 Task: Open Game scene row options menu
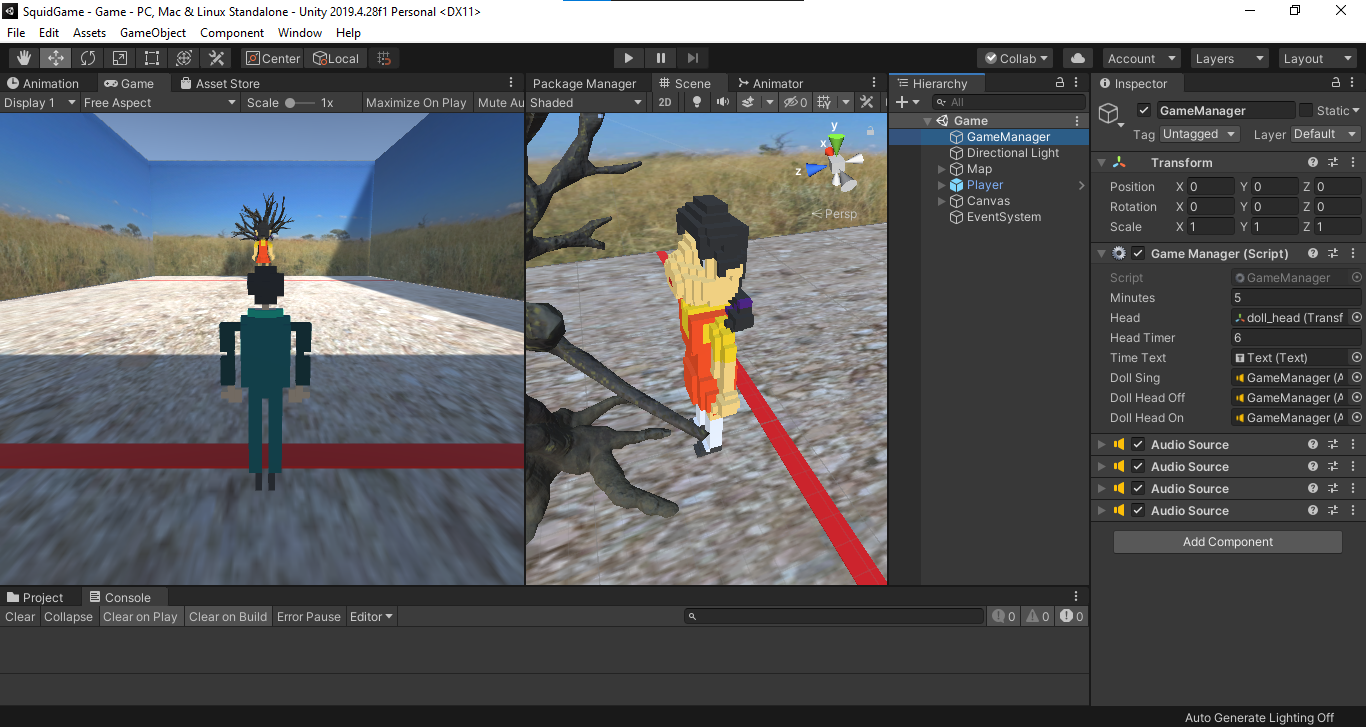(x=1077, y=120)
